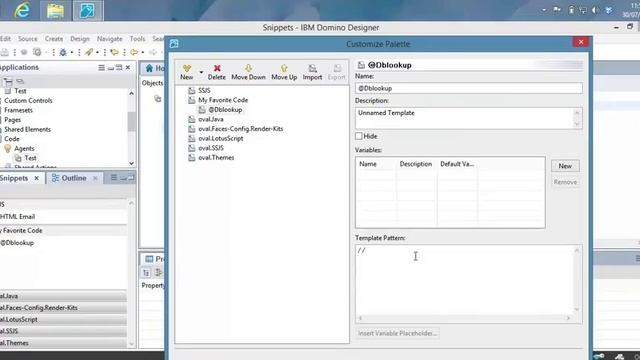This screenshot has height=360, width=640.
Task: Select My Favorite Code category in tree
Action: [223, 100]
